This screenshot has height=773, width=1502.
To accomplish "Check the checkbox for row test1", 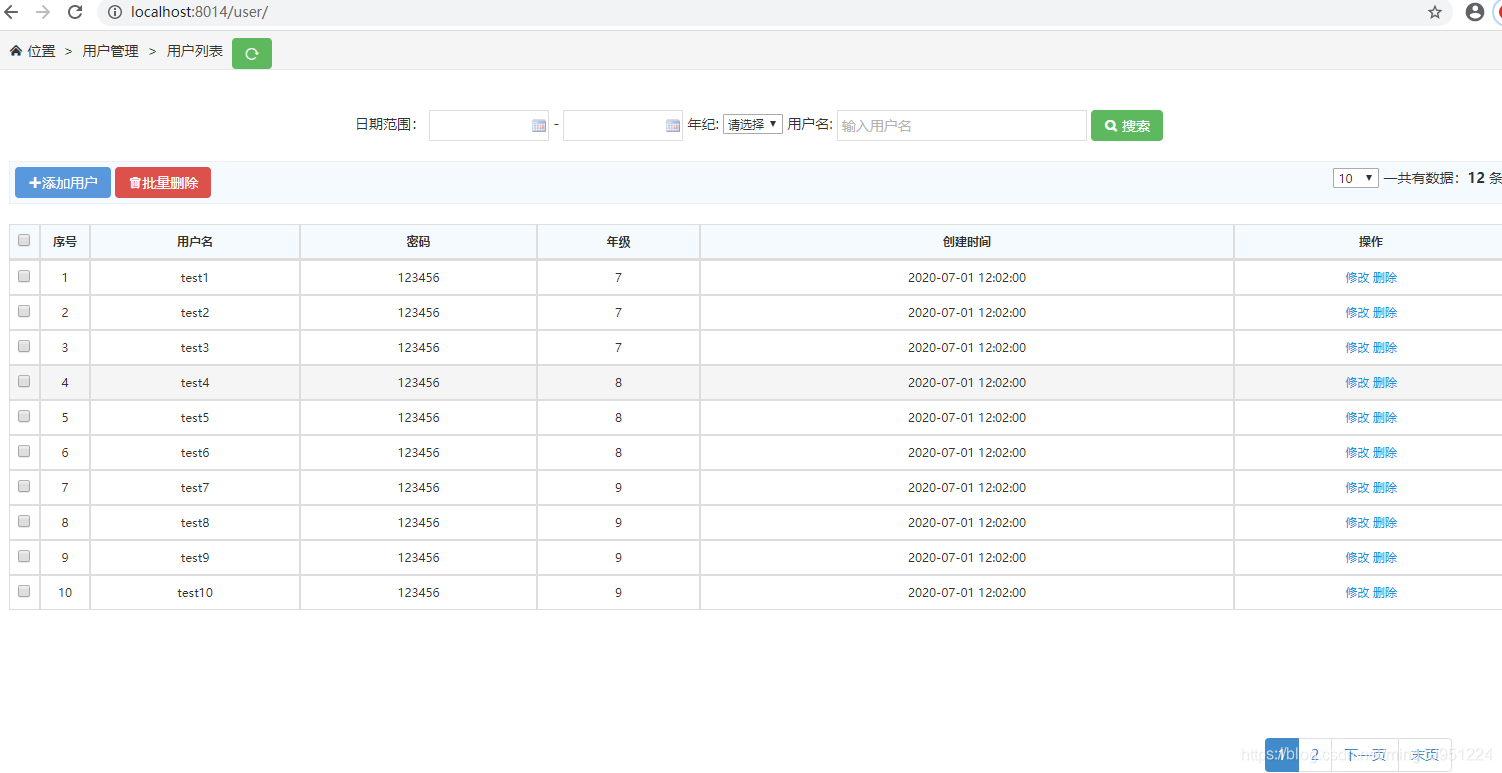I will (24, 277).
